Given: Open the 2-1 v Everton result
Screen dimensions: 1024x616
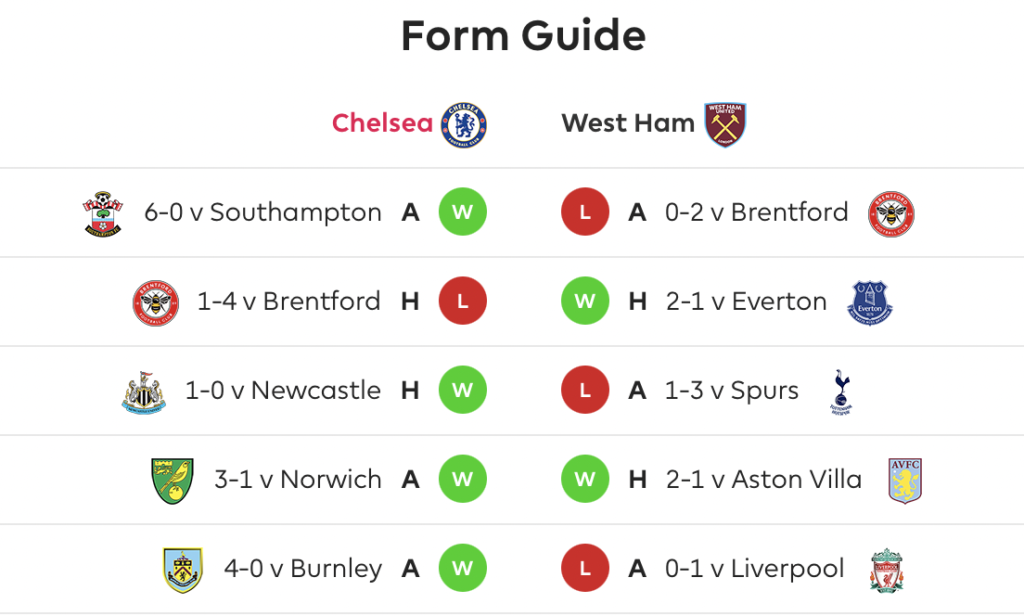Looking at the screenshot, I should (x=746, y=301).
